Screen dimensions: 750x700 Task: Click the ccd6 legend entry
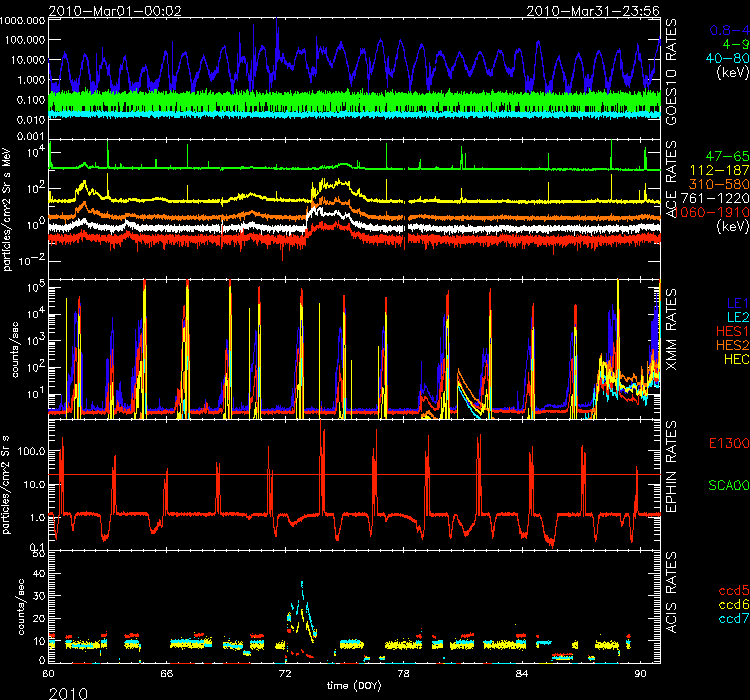coord(734,604)
